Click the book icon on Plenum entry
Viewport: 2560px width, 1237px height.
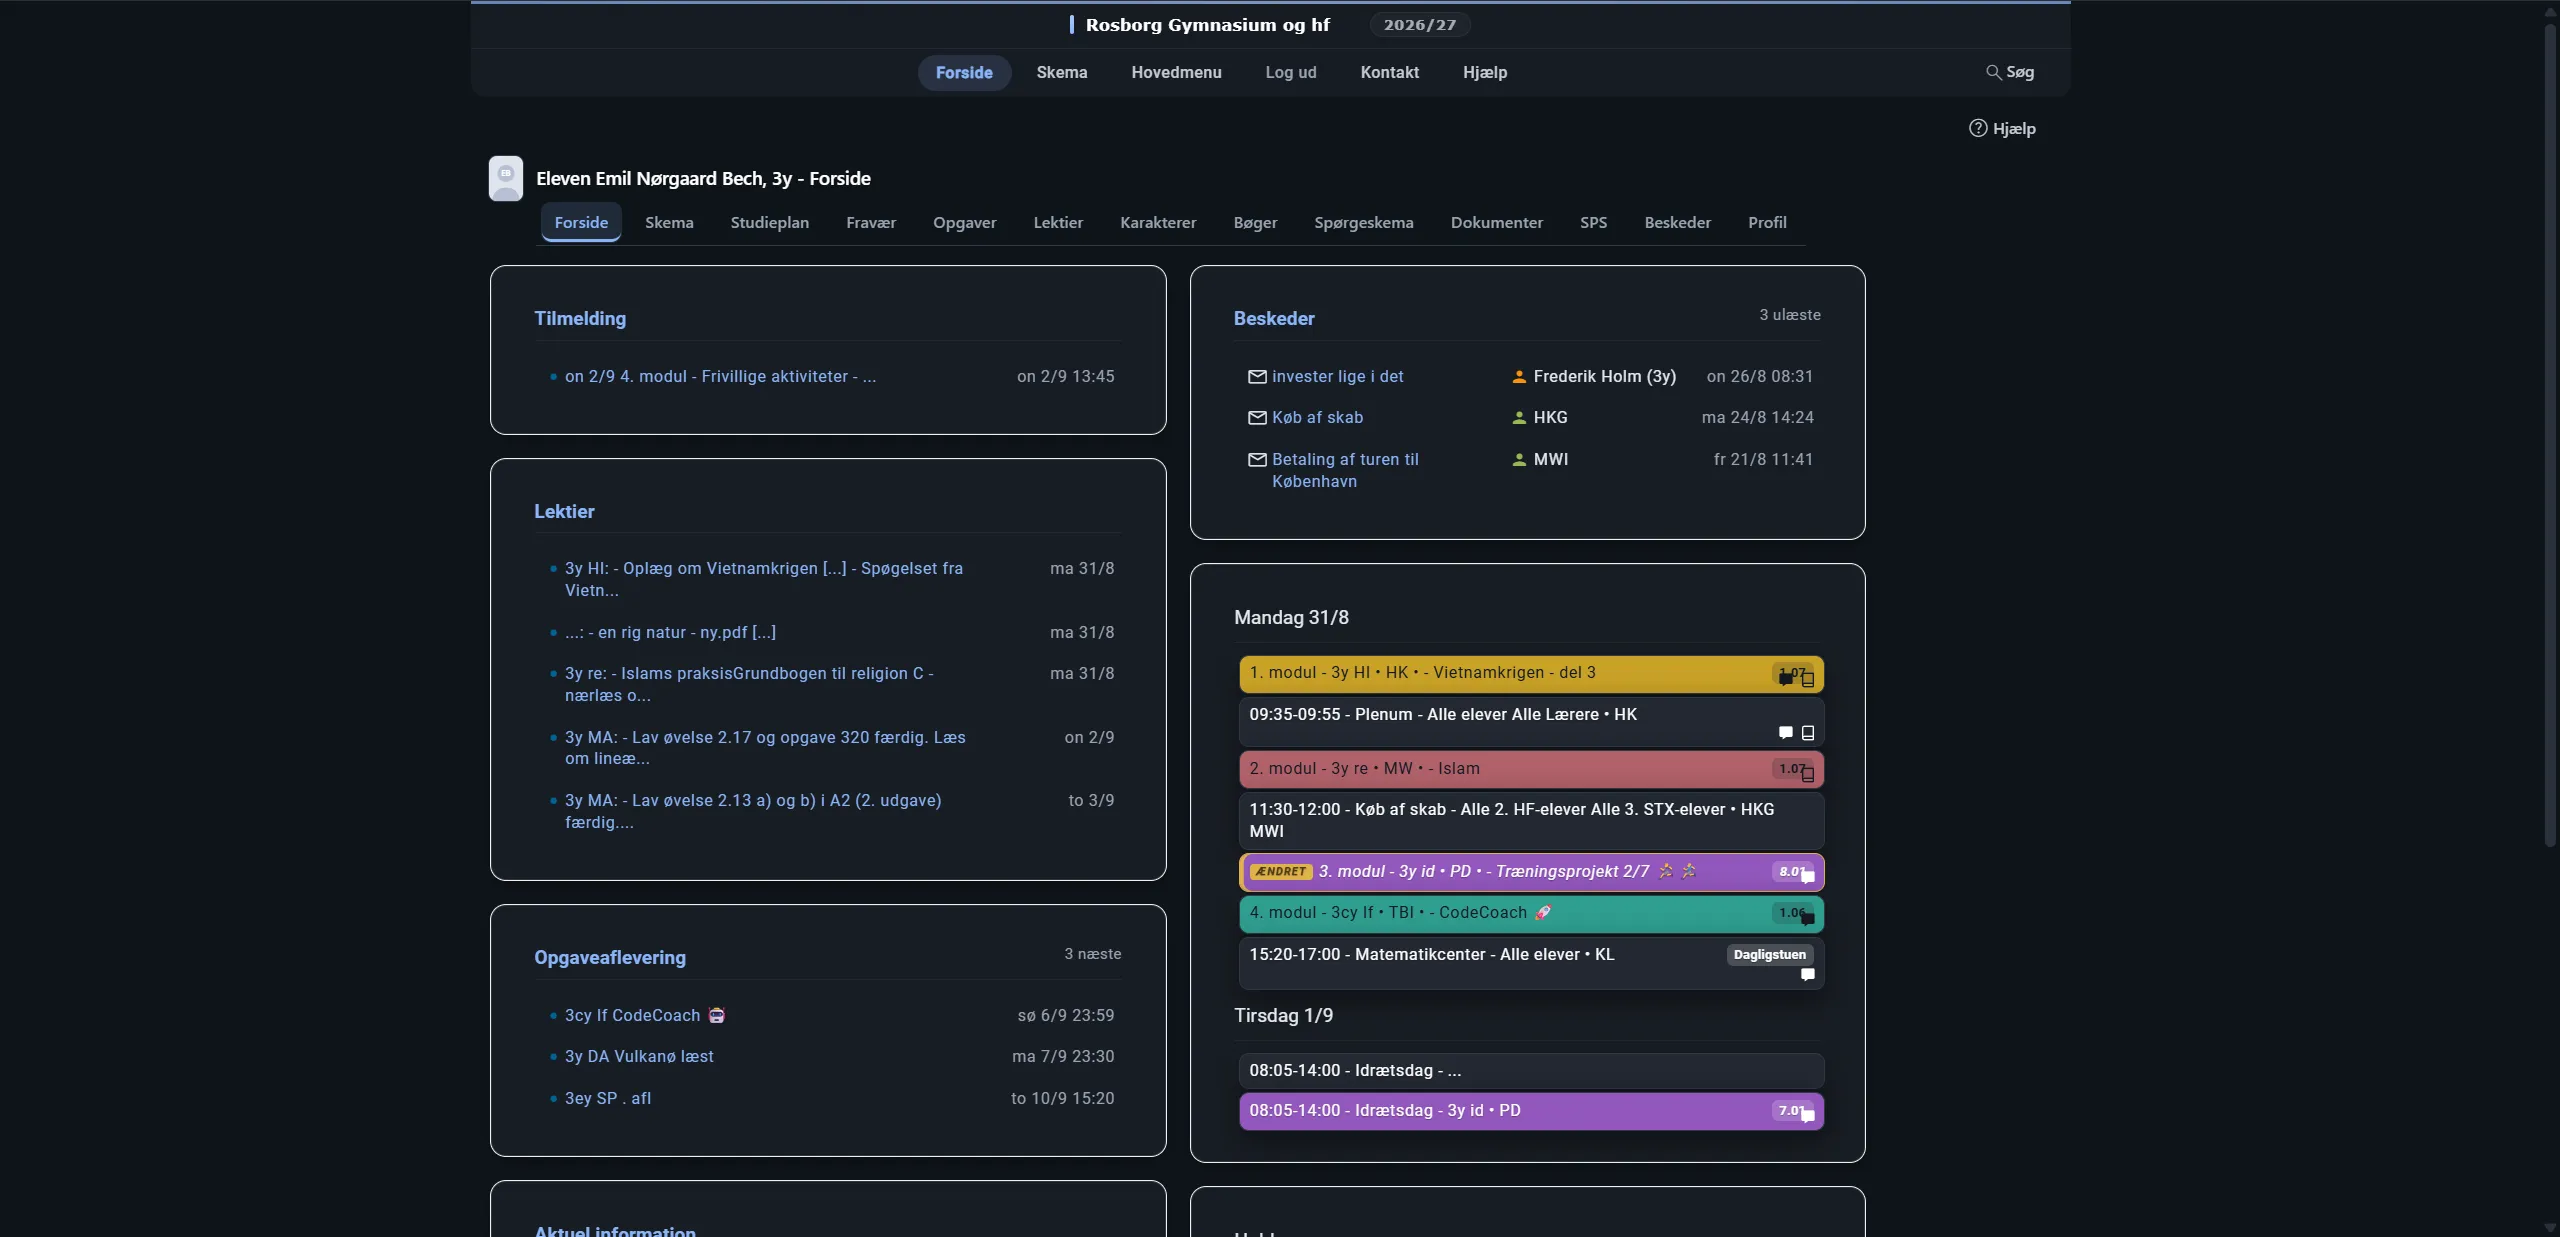click(1808, 733)
